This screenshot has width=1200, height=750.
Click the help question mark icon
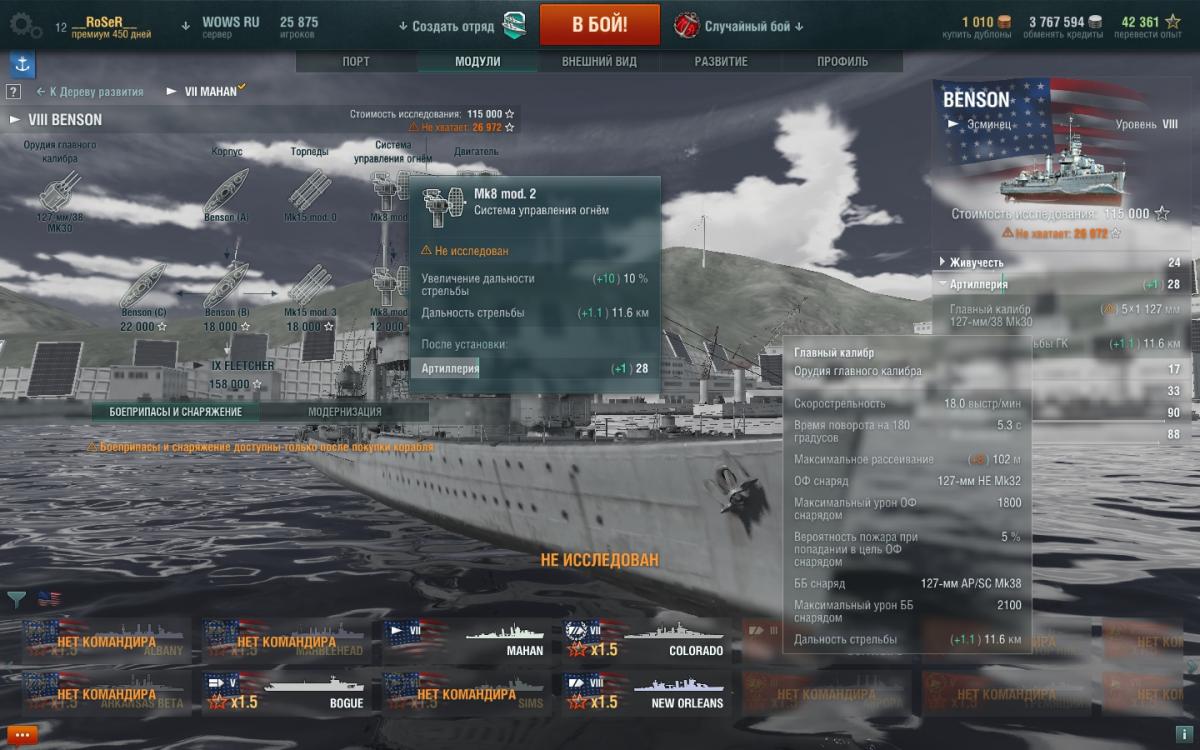pos(13,91)
